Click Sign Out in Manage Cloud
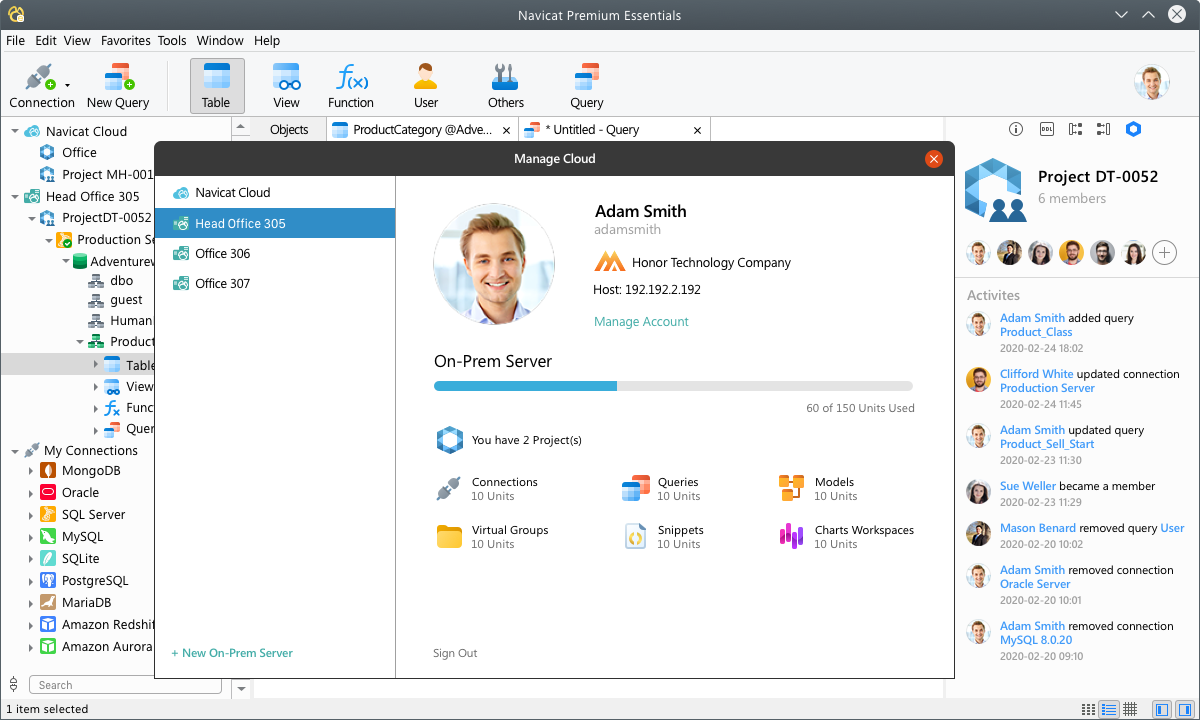The width and height of the screenshot is (1200, 720). (x=455, y=653)
